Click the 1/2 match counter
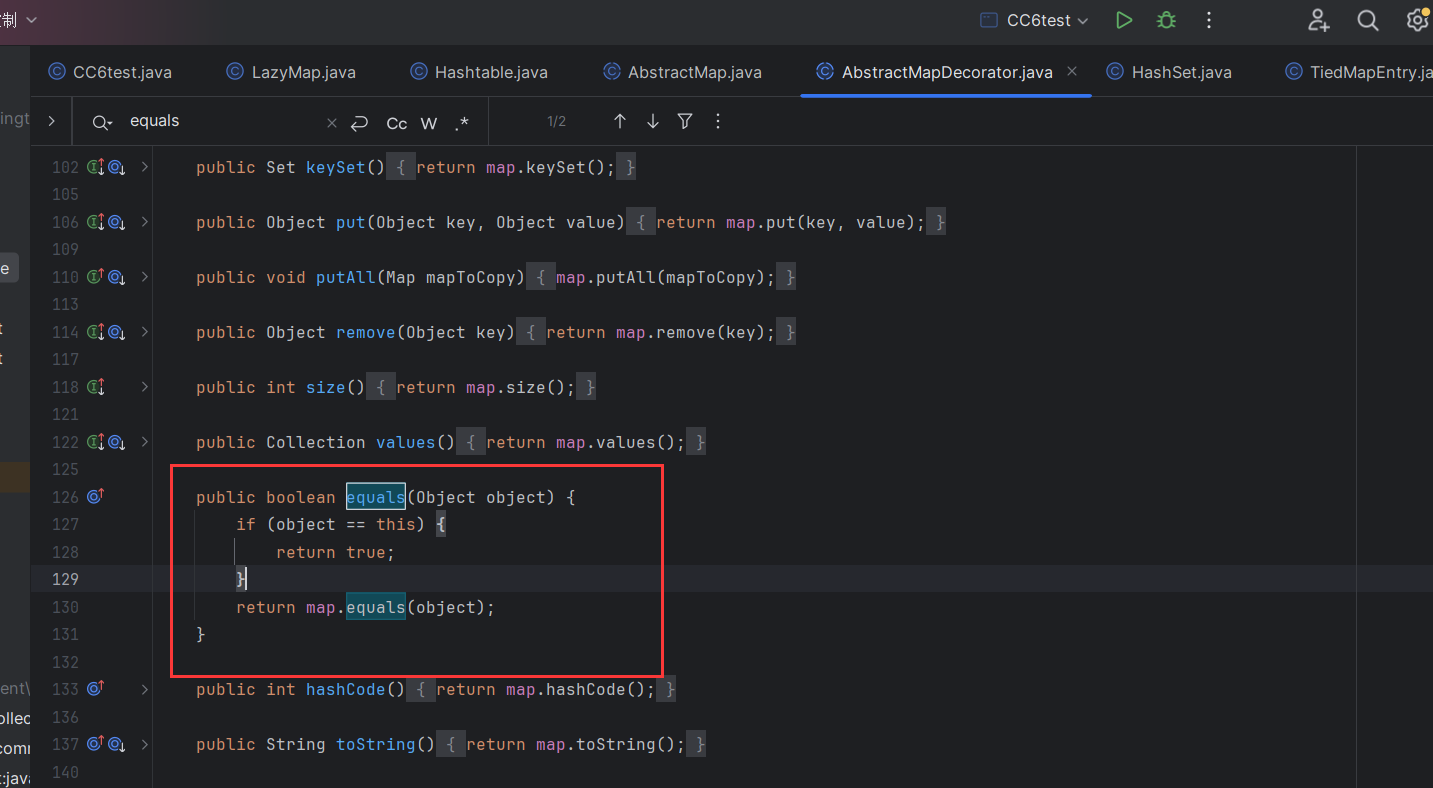The image size is (1433, 788). coord(557,122)
